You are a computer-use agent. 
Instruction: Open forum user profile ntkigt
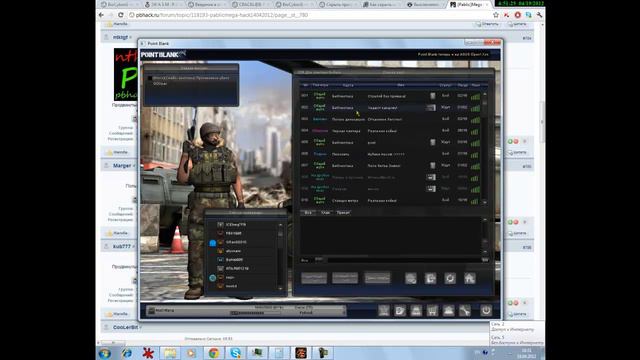[x=120, y=37]
